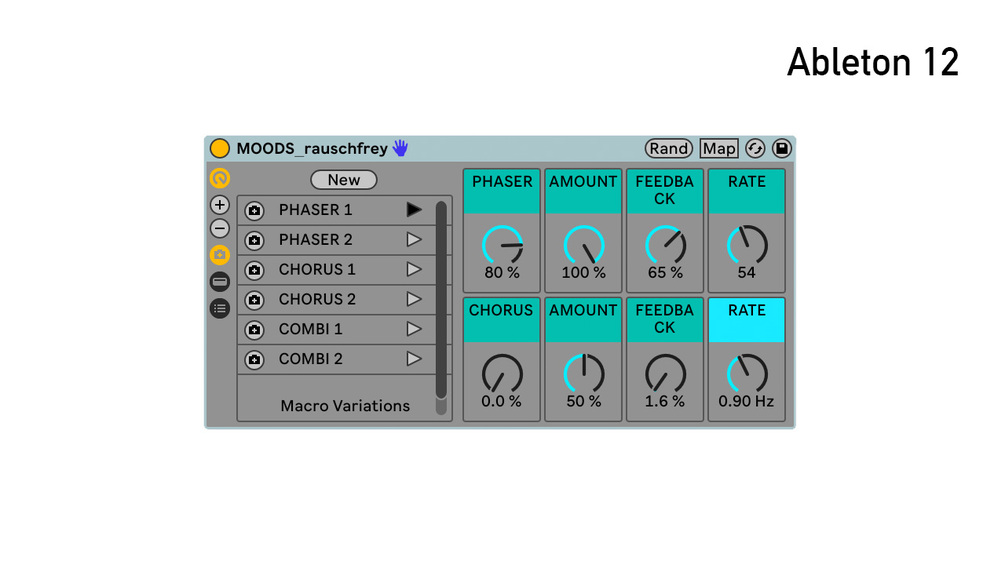Click the 80 % value under PHASER
The height and width of the screenshot is (565, 1005).
pyautogui.click(x=502, y=273)
